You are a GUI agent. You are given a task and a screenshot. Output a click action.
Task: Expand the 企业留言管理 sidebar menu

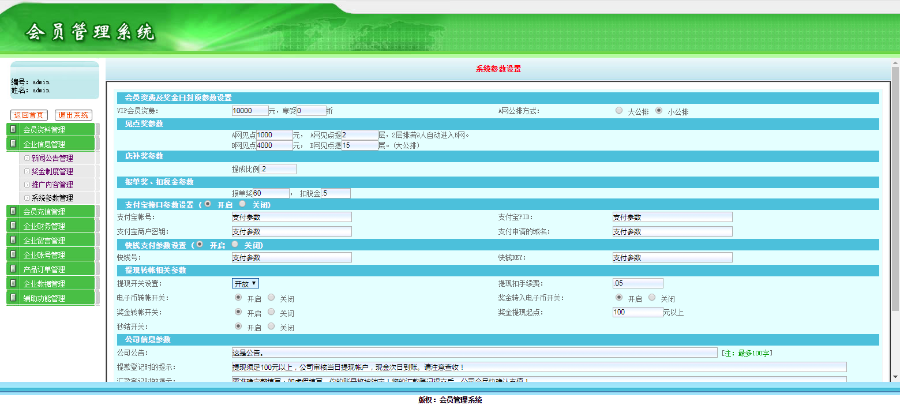[51, 240]
